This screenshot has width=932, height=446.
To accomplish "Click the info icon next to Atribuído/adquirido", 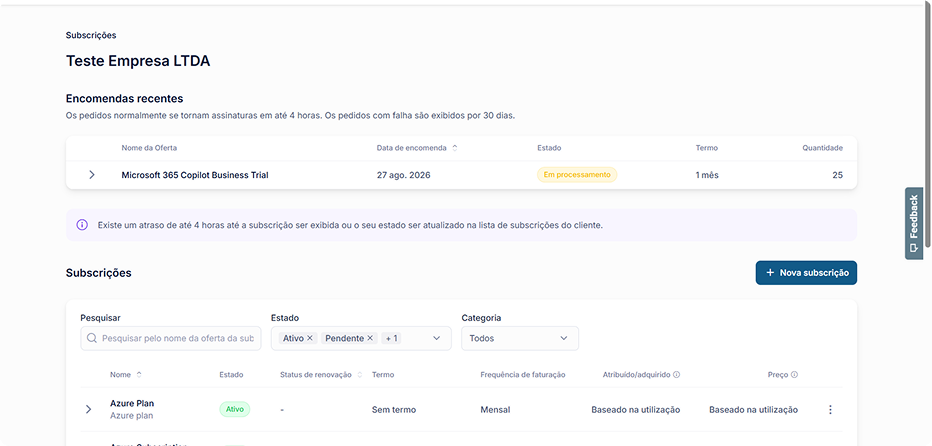I will [676, 375].
